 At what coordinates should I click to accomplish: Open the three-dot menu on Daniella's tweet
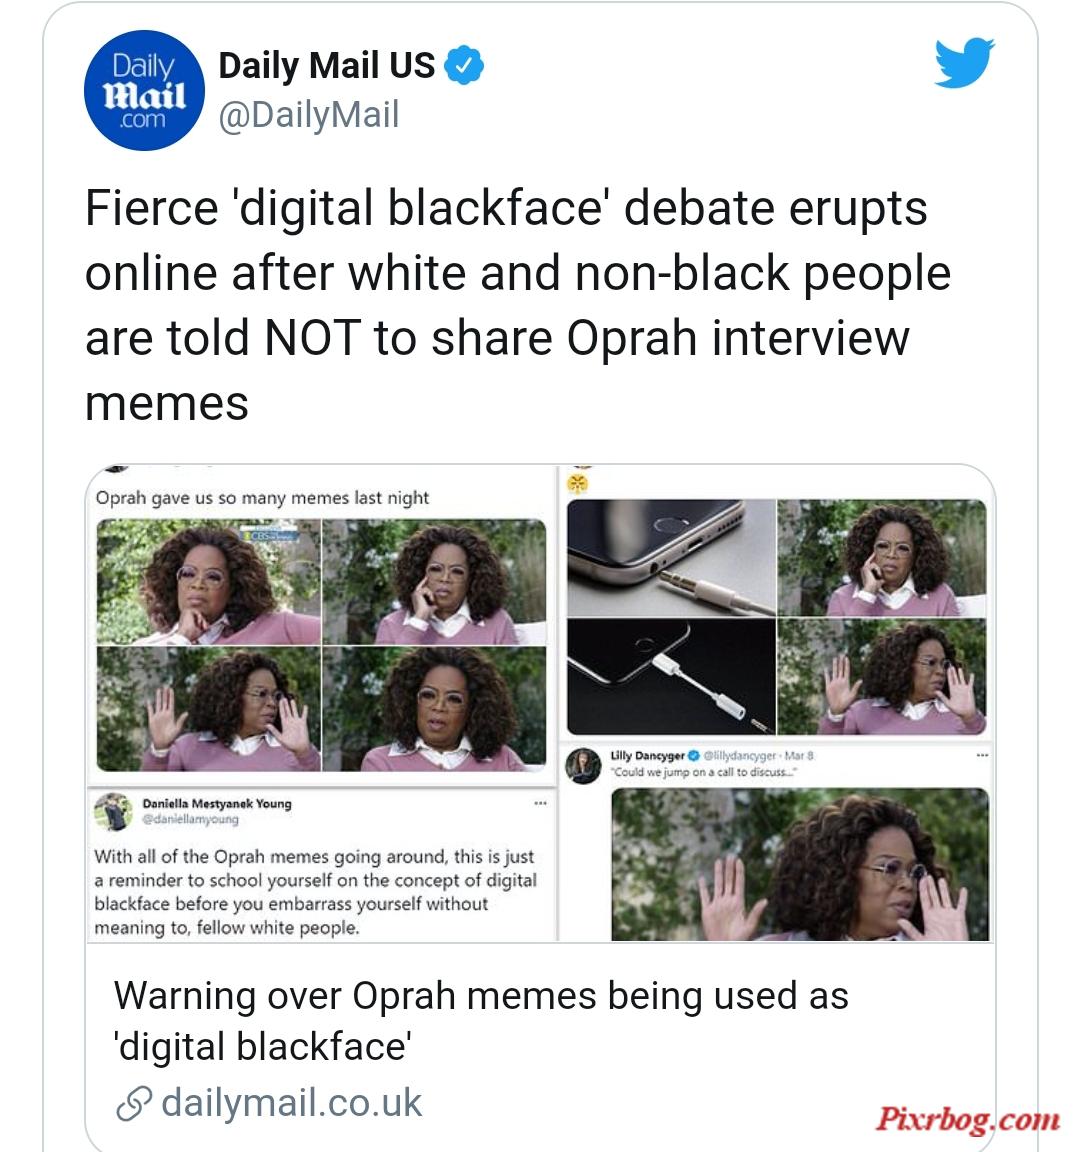tap(541, 803)
